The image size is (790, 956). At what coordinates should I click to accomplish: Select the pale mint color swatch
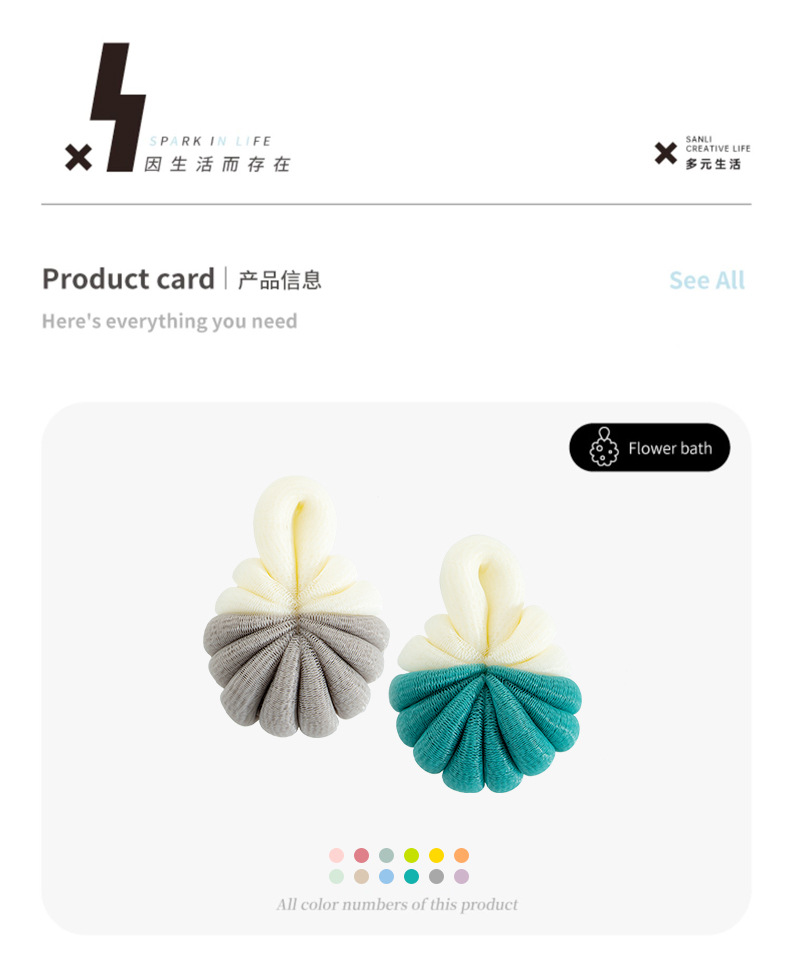click(336, 876)
